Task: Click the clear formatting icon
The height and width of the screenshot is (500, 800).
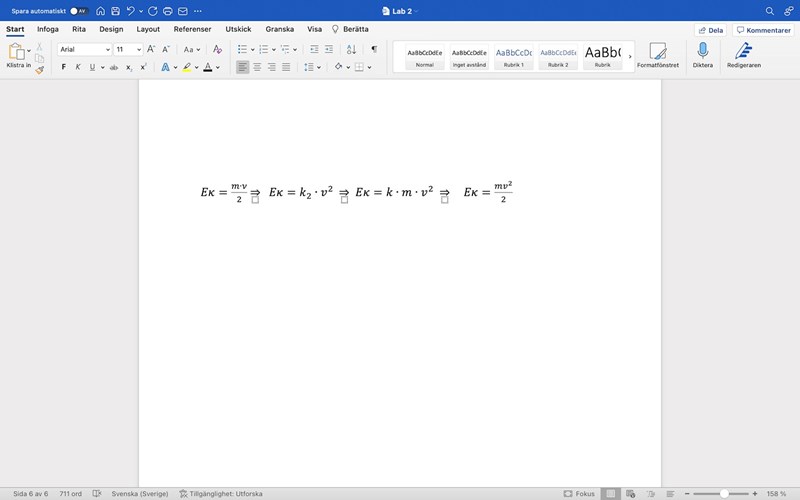Action: 217,49
